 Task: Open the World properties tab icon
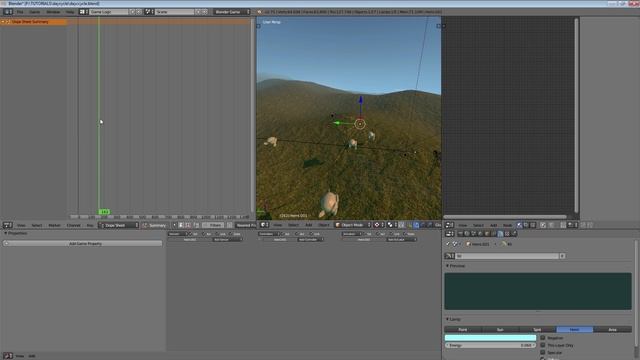480,234
